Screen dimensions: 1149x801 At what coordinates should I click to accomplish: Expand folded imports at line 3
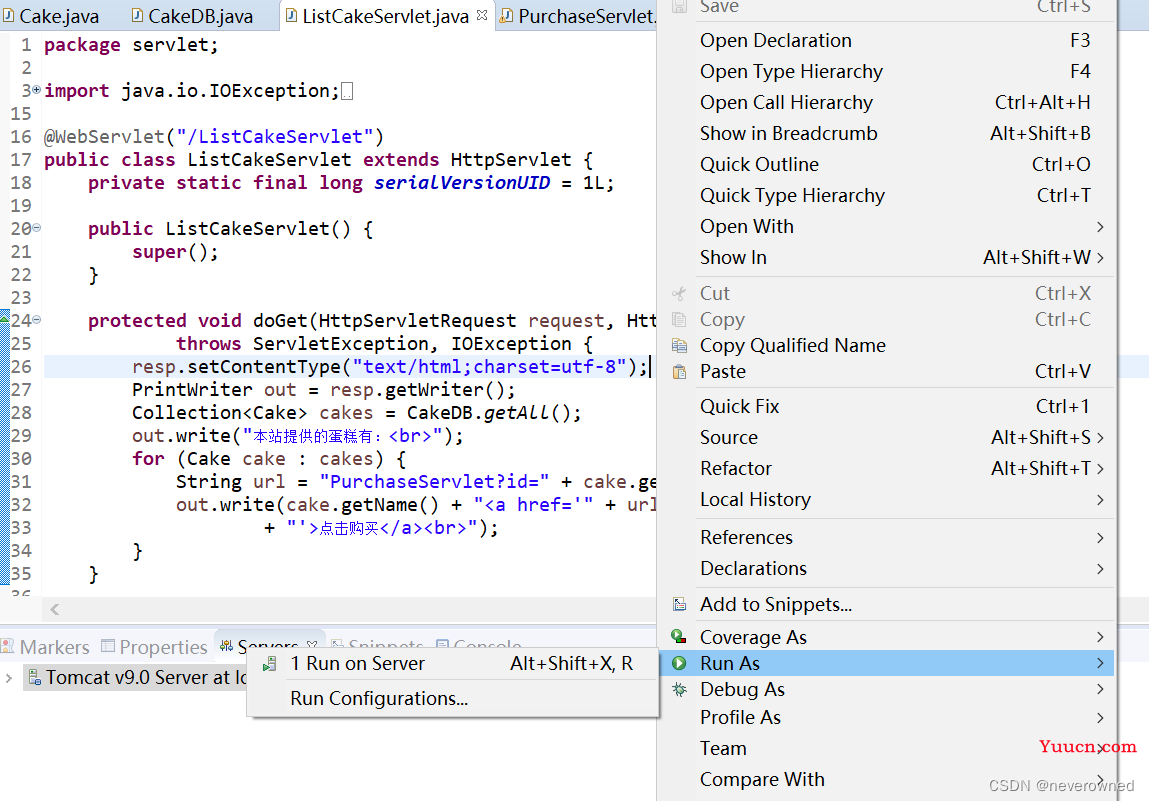(37, 90)
